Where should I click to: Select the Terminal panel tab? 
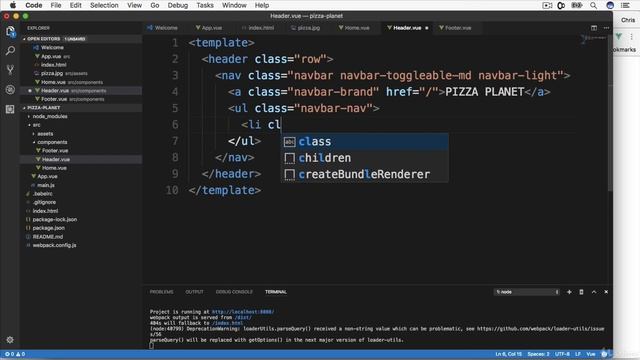click(x=276, y=292)
